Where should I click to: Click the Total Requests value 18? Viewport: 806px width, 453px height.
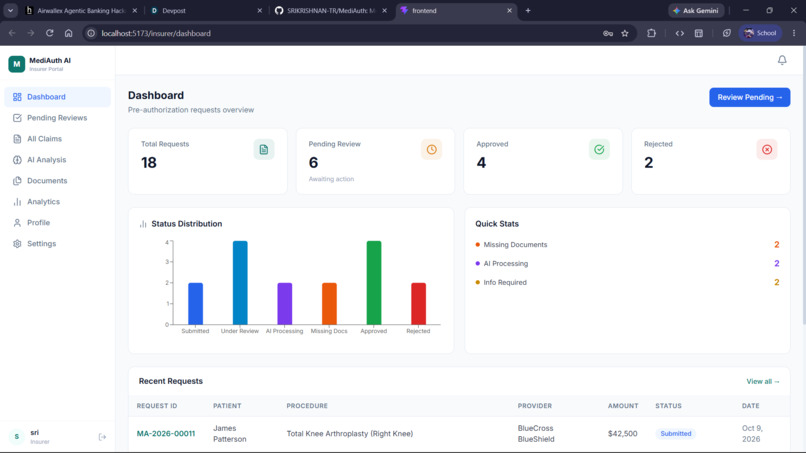[x=149, y=163]
